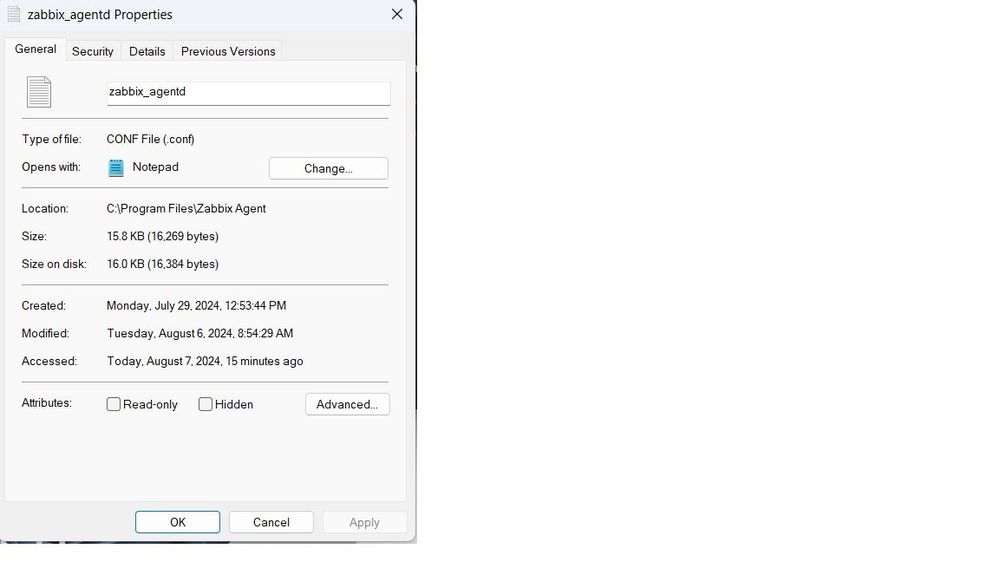Click the Accessed value Today, August 7, 2024
The width and height of the screenshot is (999, 562).
[x=205, y=361]
